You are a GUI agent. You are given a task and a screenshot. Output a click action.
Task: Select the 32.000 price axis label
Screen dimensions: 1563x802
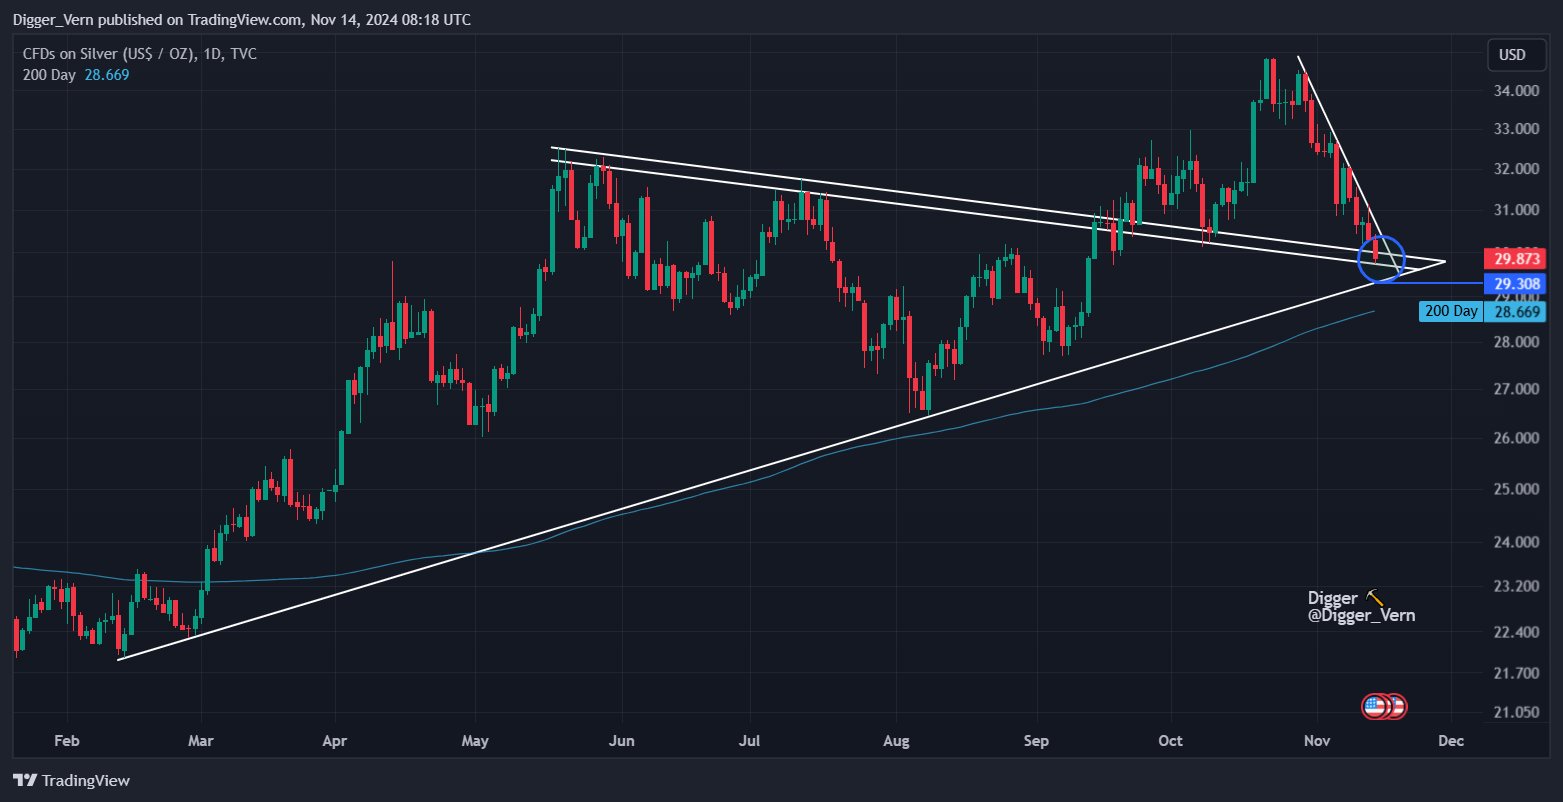pos(1516,169)
